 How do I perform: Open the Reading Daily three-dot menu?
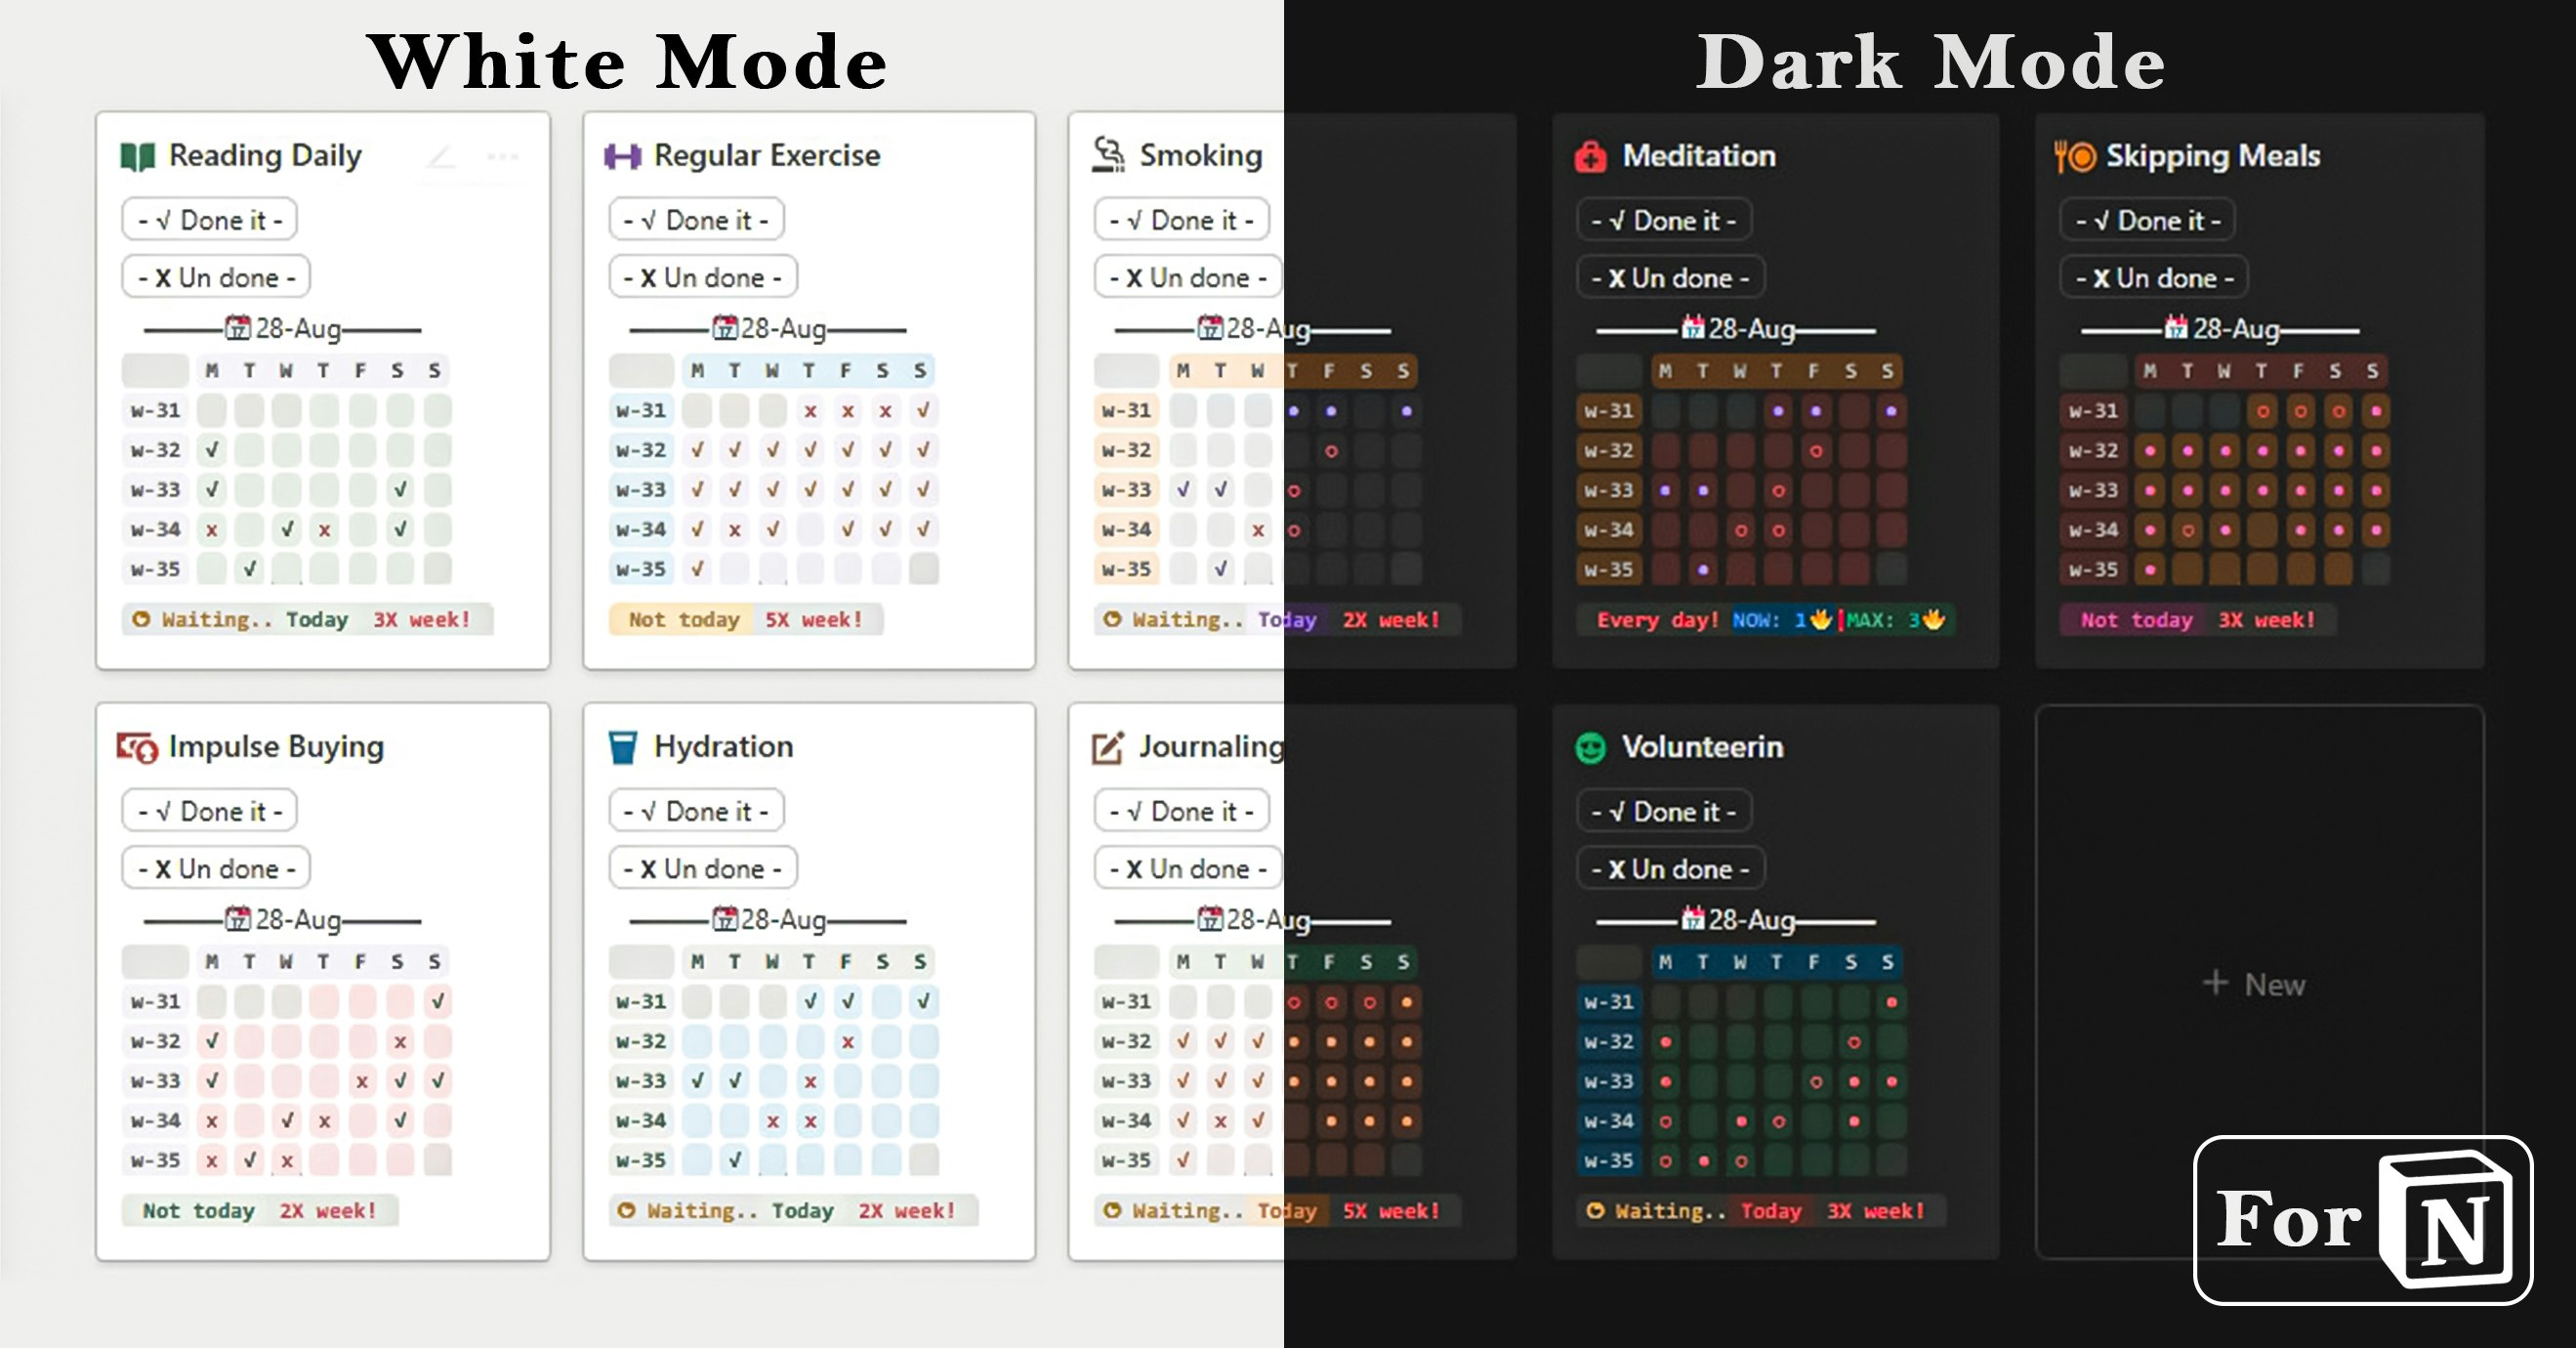pyautogui.click(x=503, y=157)
